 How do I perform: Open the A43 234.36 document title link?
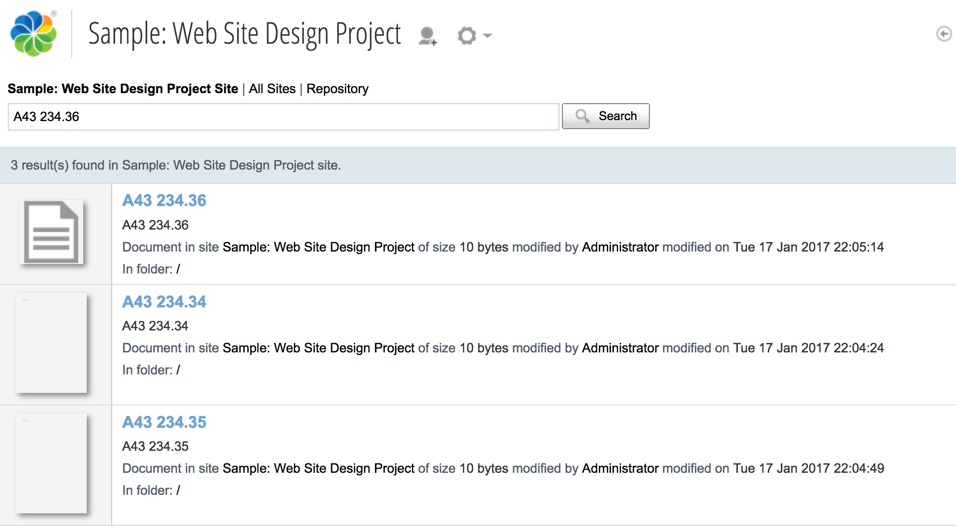point(164,201)
